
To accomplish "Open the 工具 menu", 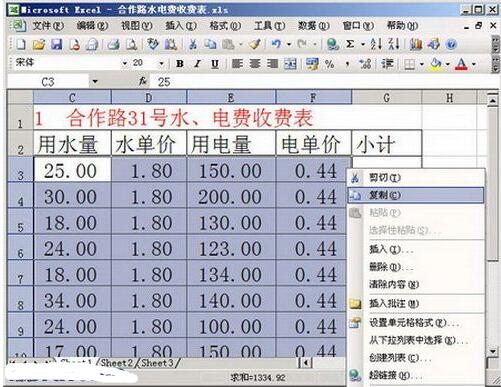I will (x=269, y=25).
